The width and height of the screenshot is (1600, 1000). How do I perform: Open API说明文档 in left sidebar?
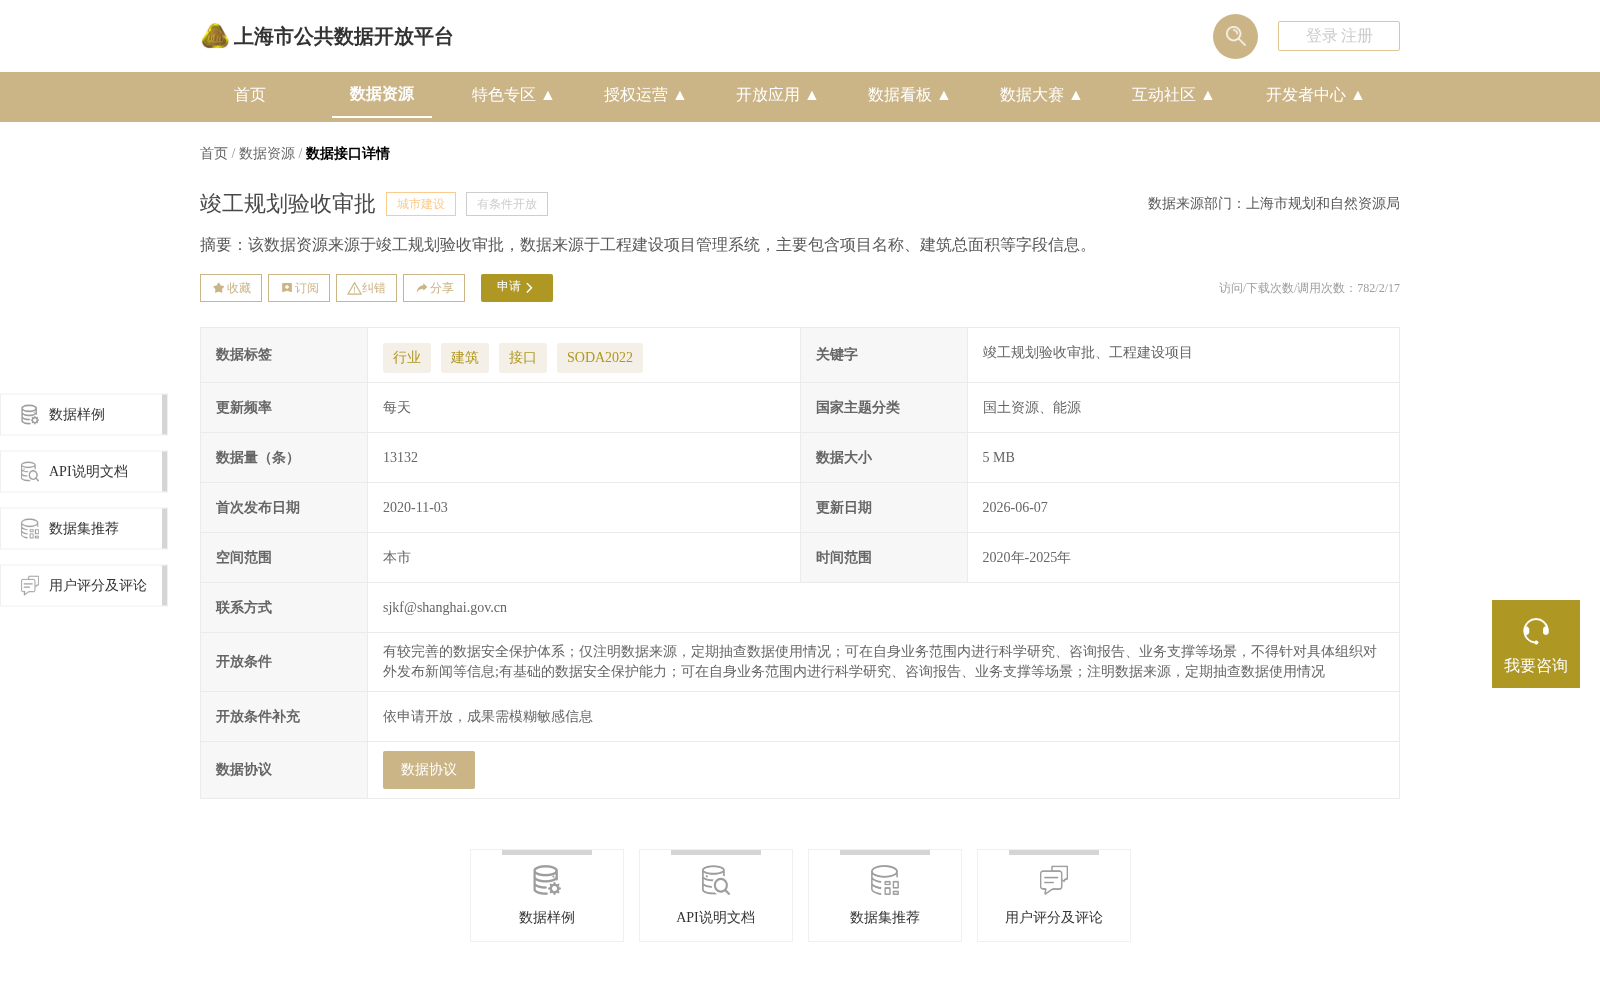[x=84, y=472]
